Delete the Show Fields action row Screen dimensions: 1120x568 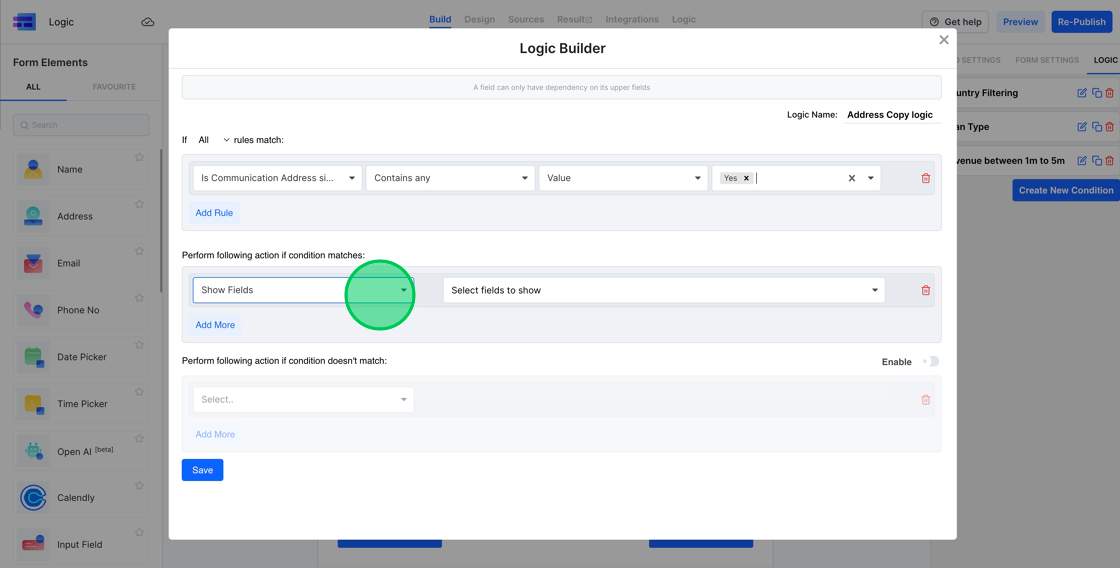(925, 290)
